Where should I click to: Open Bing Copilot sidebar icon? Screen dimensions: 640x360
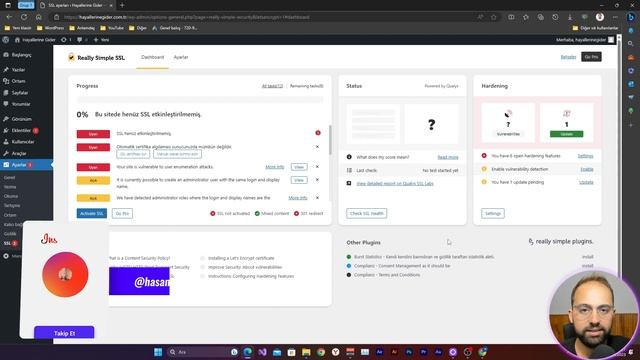click(631, 17)
